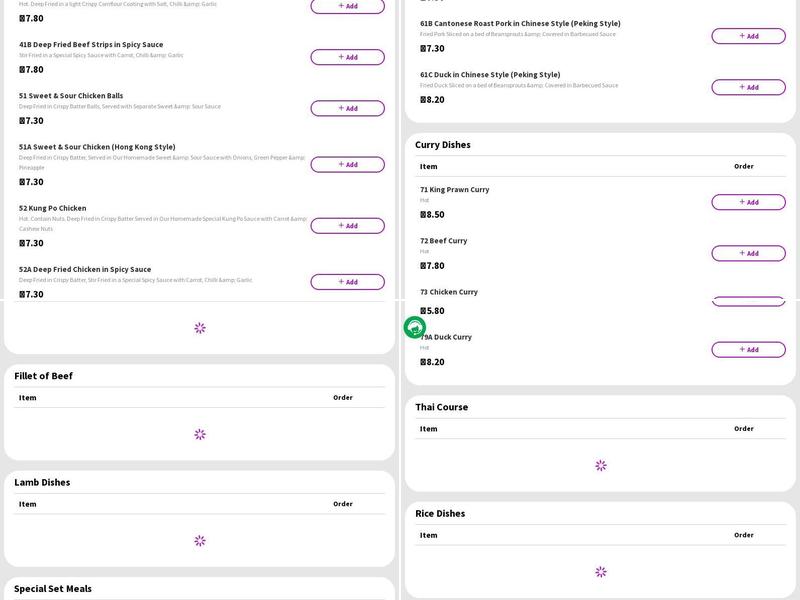Add 52A Deep Fried Chicken in Spicy Sauce
Viewport: 800px width, 600px height.
347,282
